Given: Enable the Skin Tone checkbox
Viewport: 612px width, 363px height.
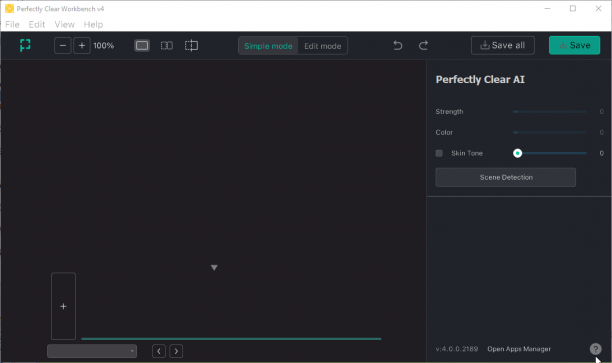Looking at the screenshot, I should pyautogui.click(x=439, y=153).
